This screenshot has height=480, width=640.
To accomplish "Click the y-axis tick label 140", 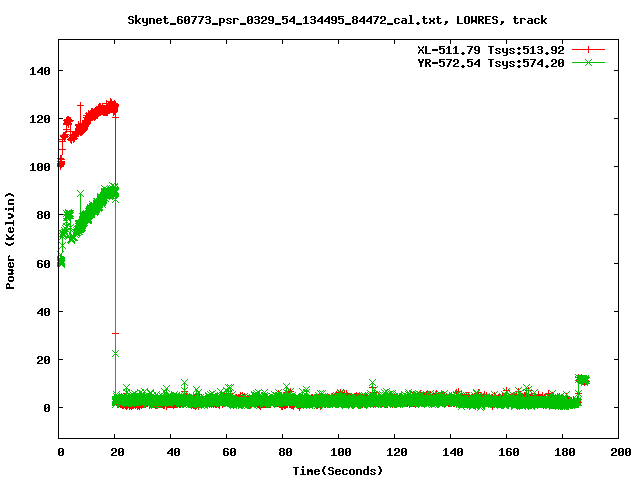I will 40,71.
